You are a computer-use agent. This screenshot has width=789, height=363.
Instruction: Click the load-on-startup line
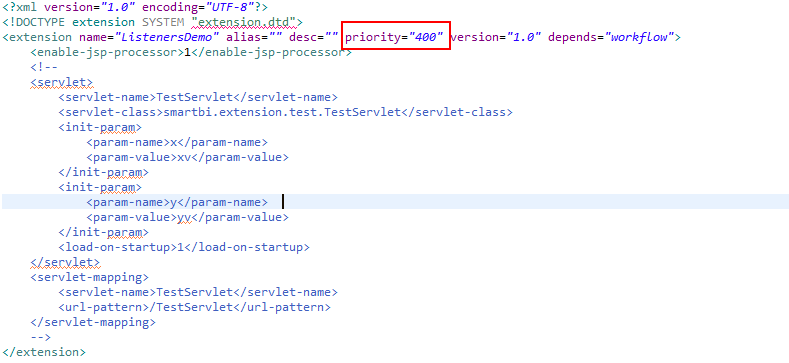[184, 247]
